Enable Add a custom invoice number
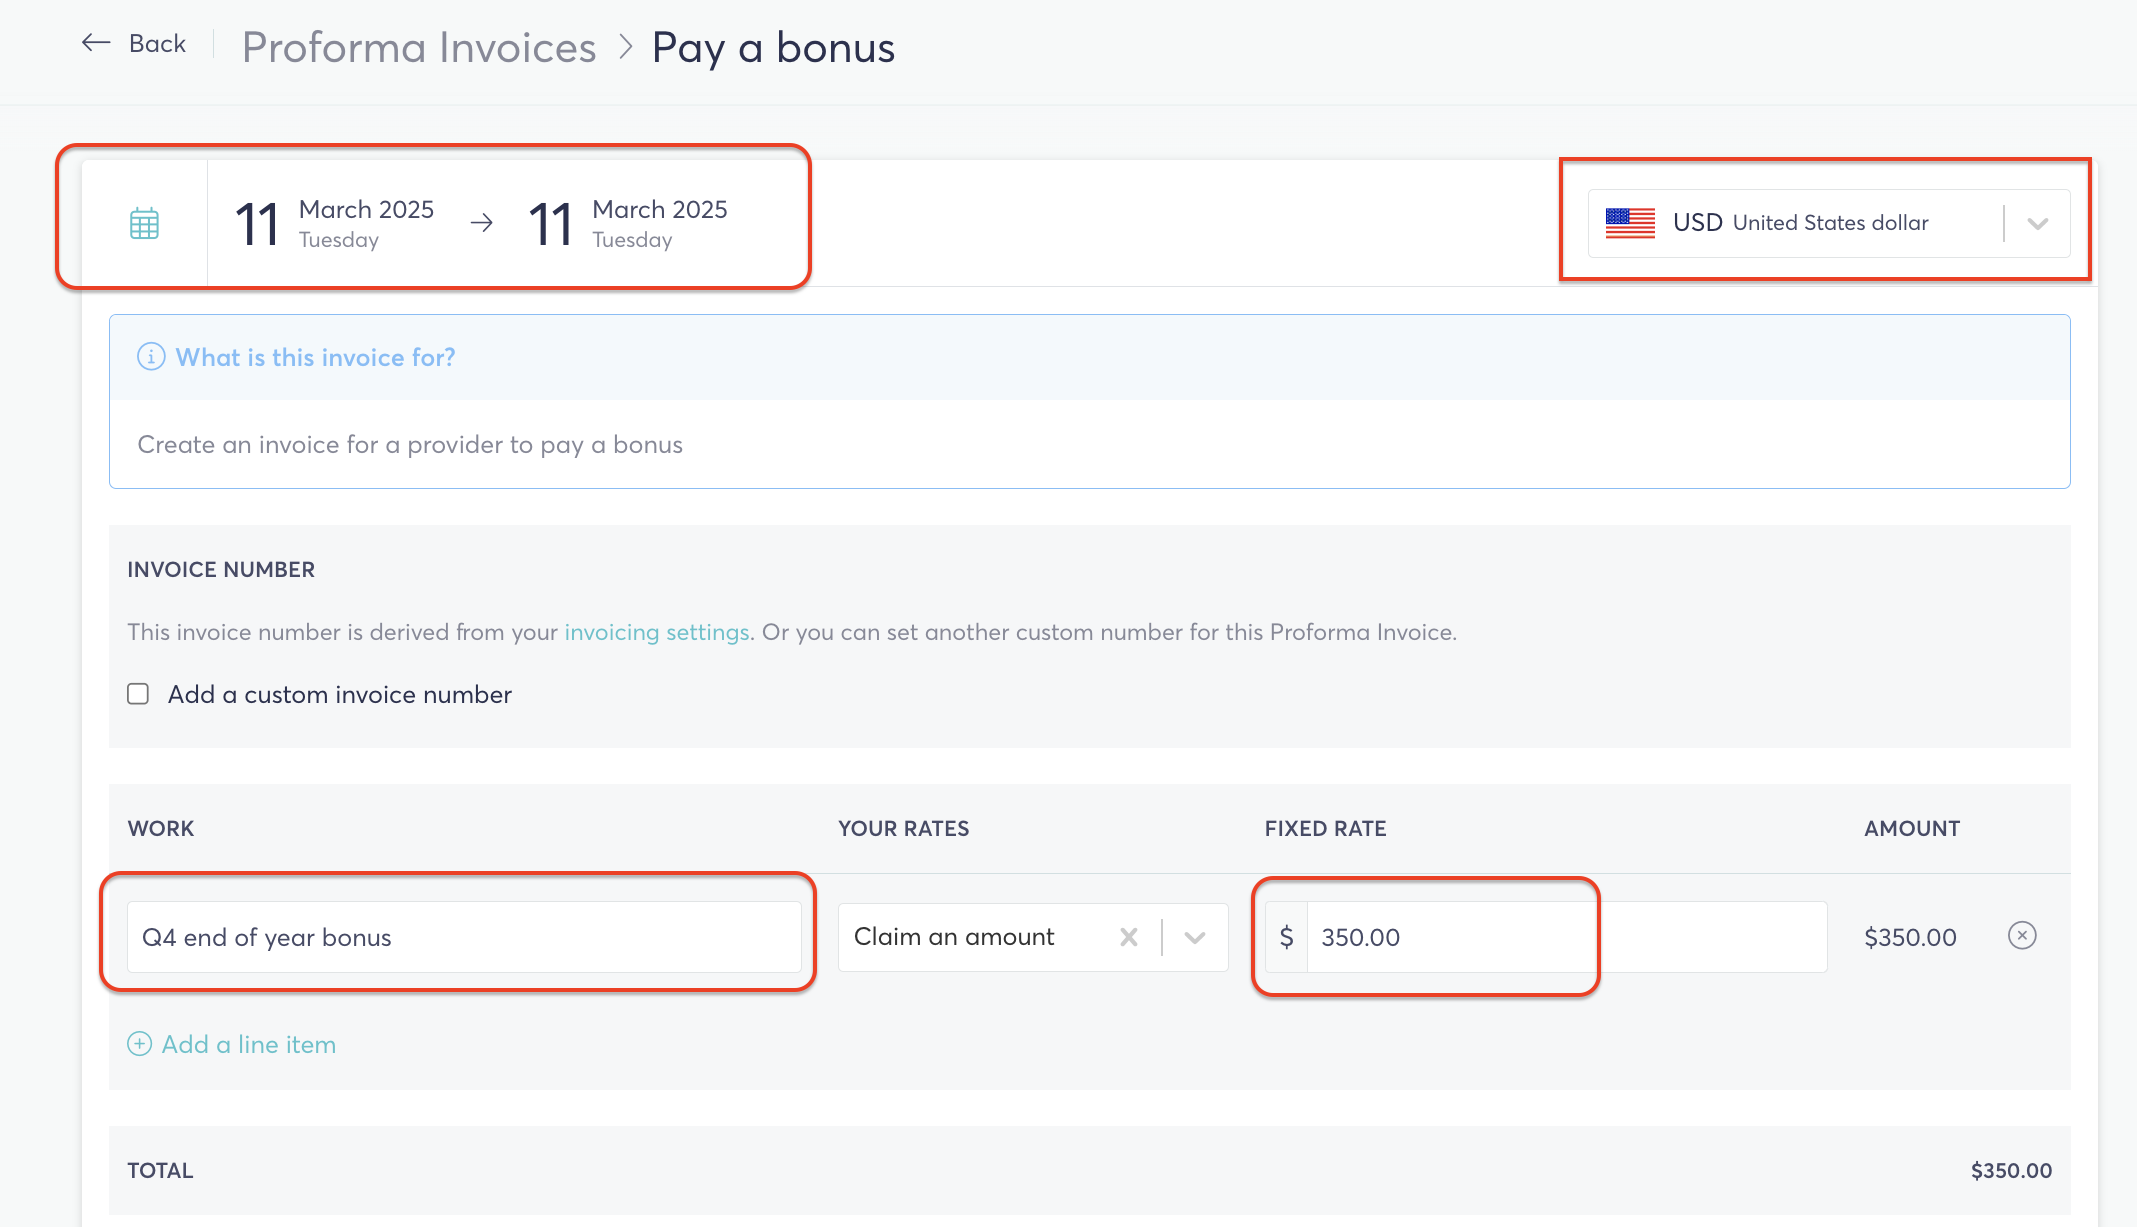 point(138,694)
